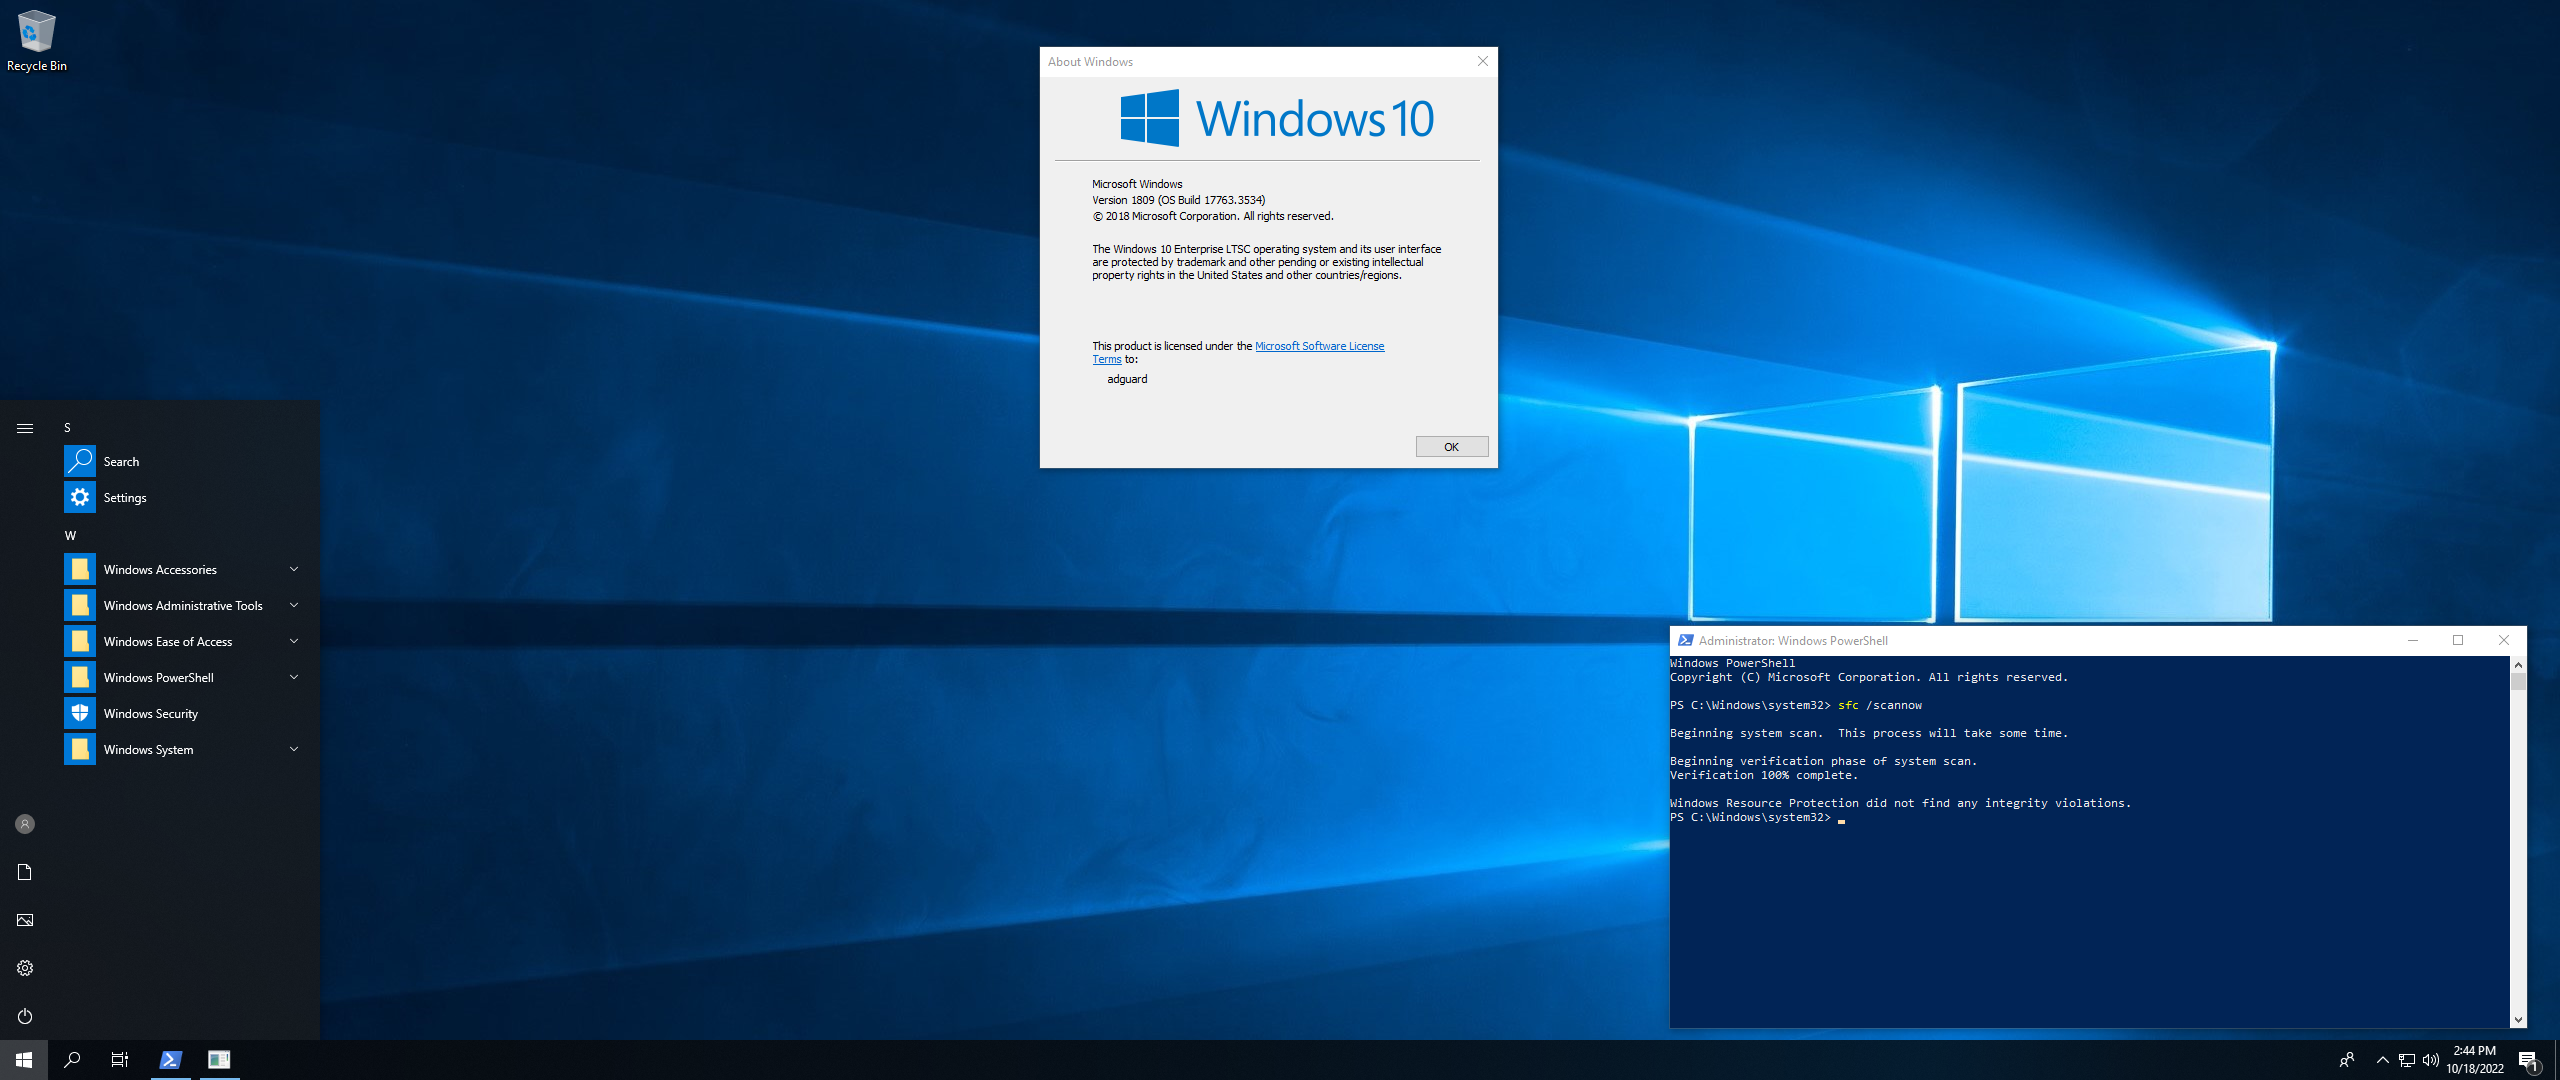Viewport: 2560px width, 1080px height.
Task: Open the Action Center notifications icon
Action: 2528,1060
